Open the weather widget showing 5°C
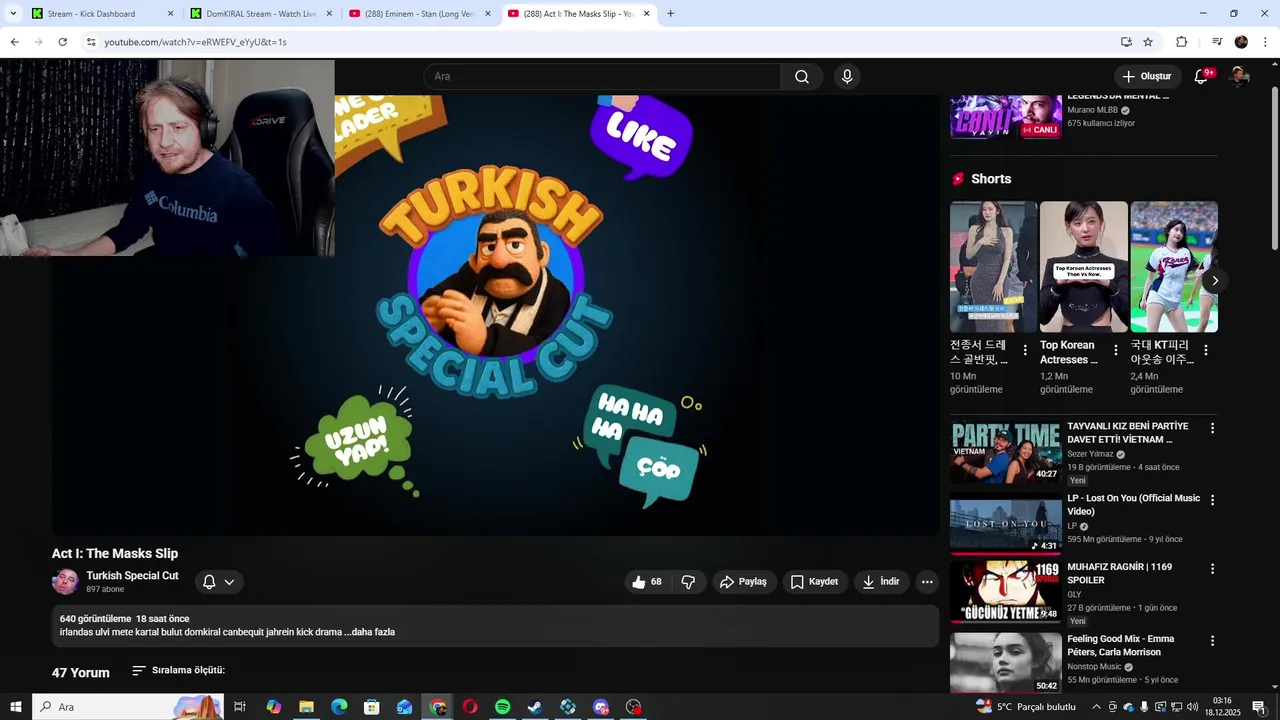The image size is (1280, 720). 1027,707
